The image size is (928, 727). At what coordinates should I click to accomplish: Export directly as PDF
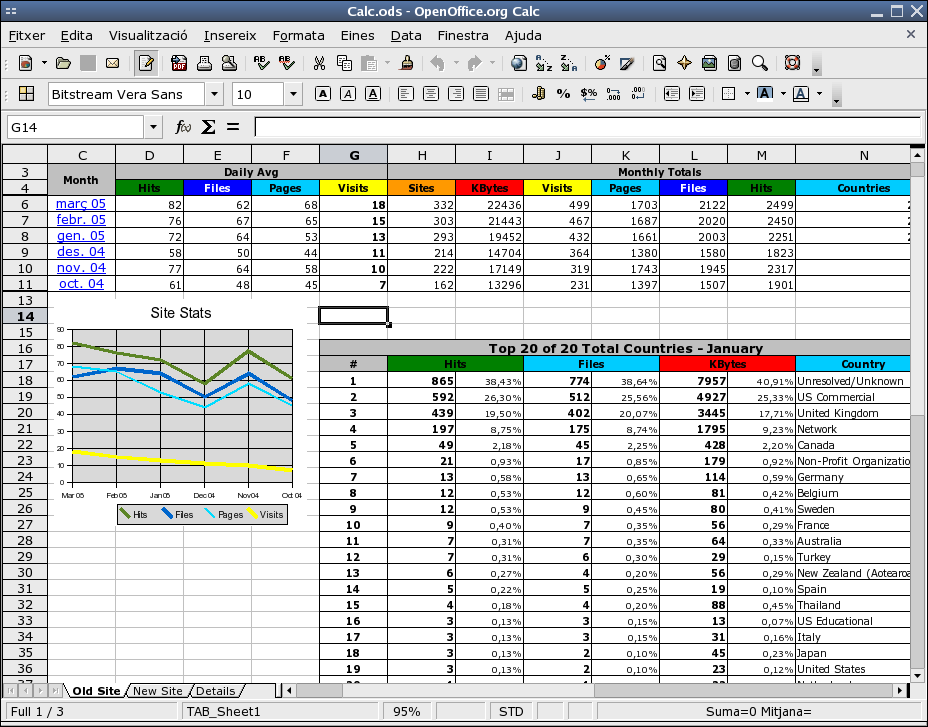[179, 63]
